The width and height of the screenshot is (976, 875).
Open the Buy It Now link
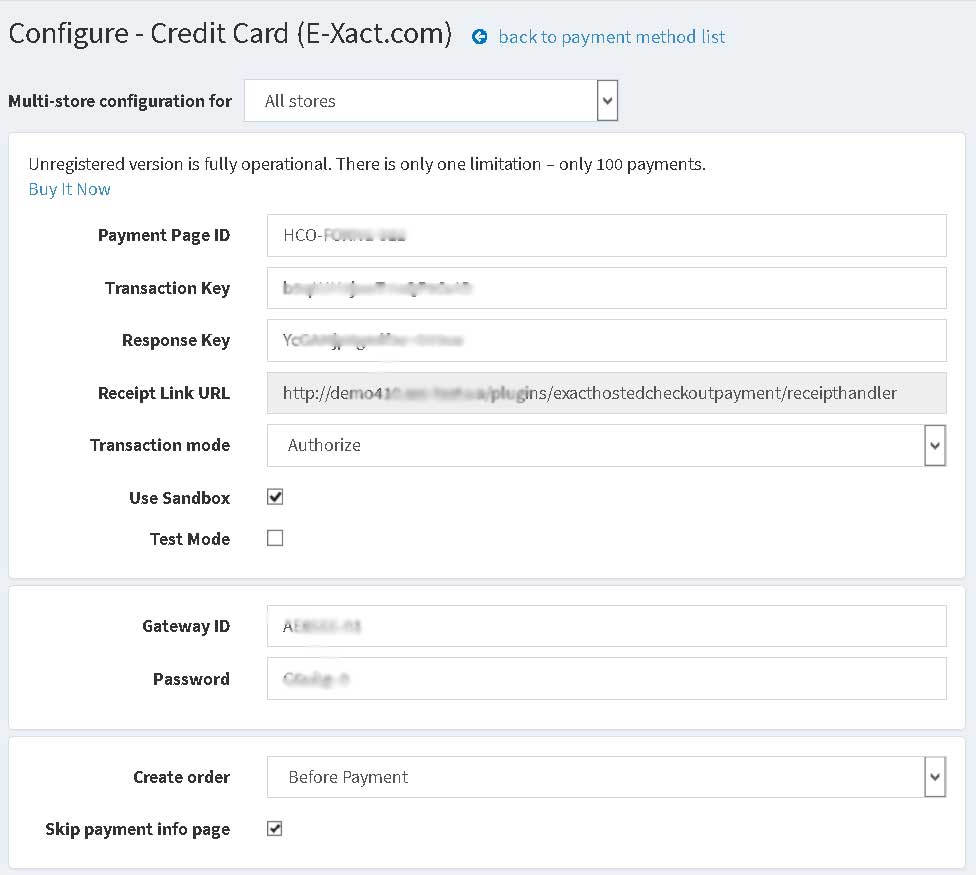[70, 189]
